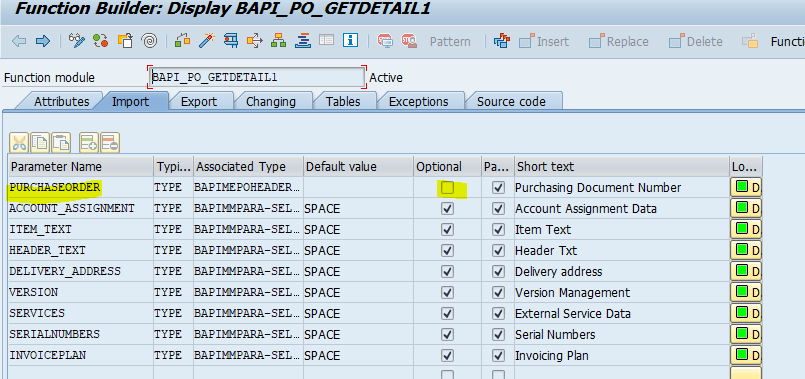805x379 pixels.
Task: Click the Paste clipboard icon above table
Action: tap(61, 142)
